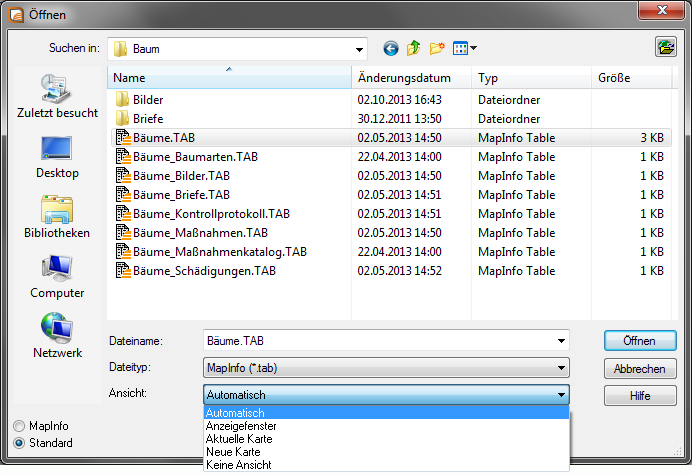Sort by the Änderungsdatum column header

(412, 78)
